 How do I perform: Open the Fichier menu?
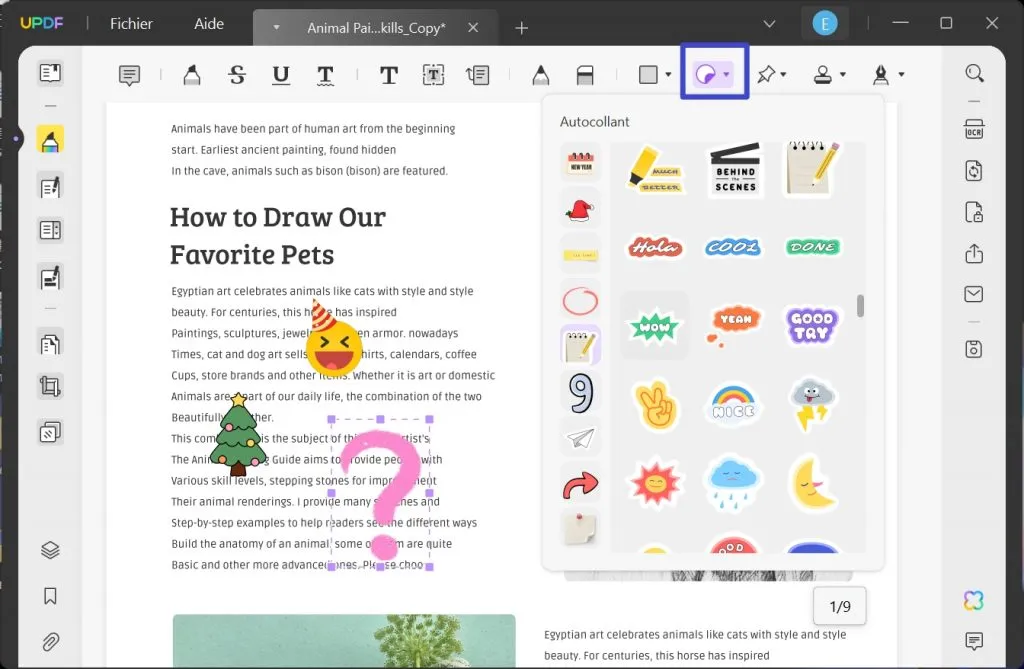pos(131,24)
